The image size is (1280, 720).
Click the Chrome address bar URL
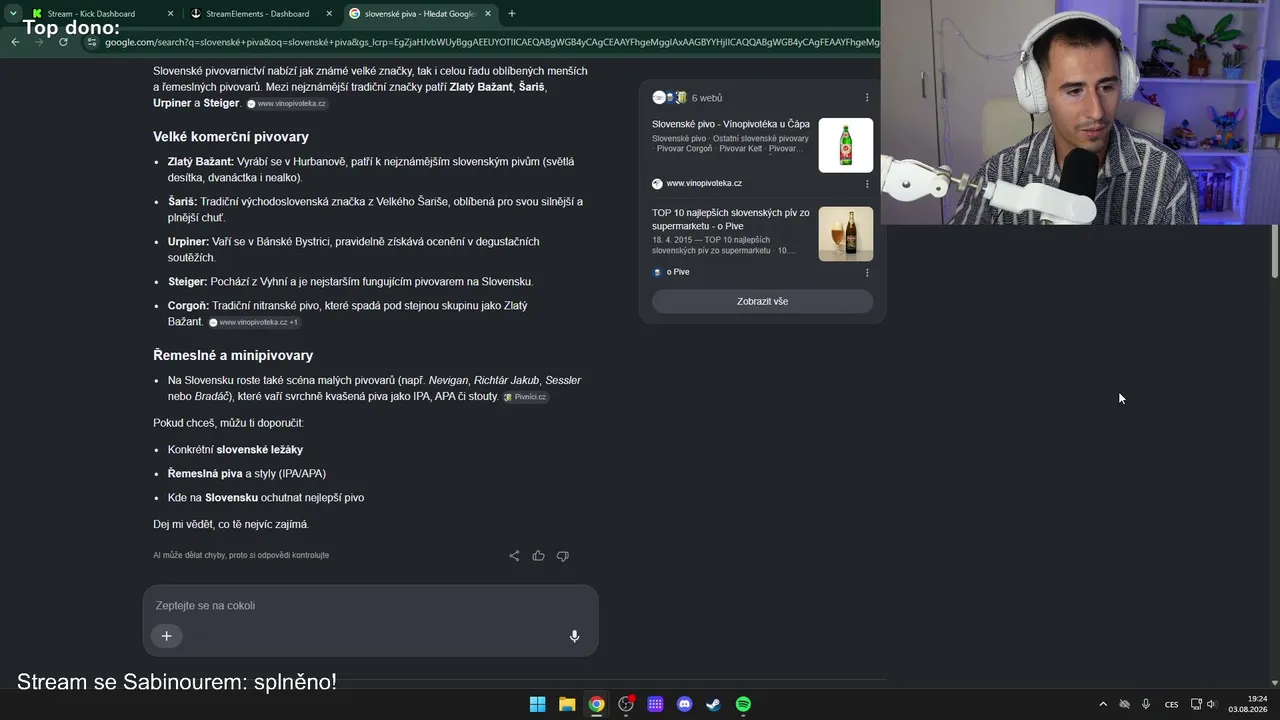(492, 42)
